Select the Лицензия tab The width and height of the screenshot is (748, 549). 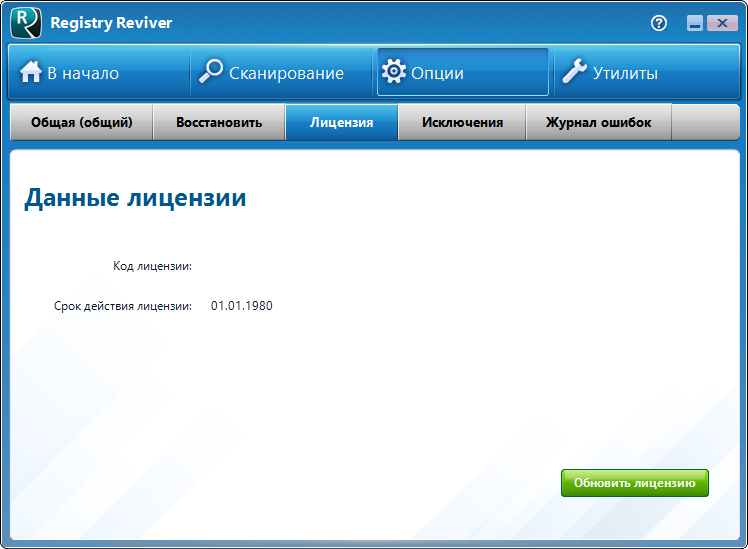click(342, 123)
